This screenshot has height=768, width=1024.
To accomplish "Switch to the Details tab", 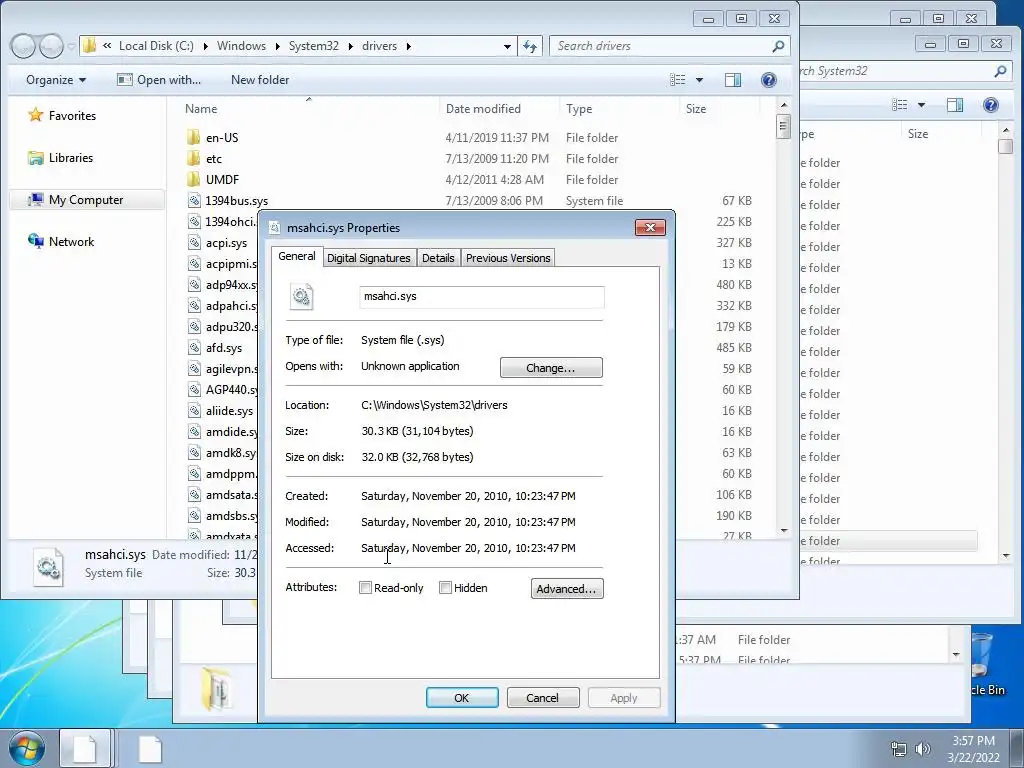I will pyautogui.click(x=438, y=258).
